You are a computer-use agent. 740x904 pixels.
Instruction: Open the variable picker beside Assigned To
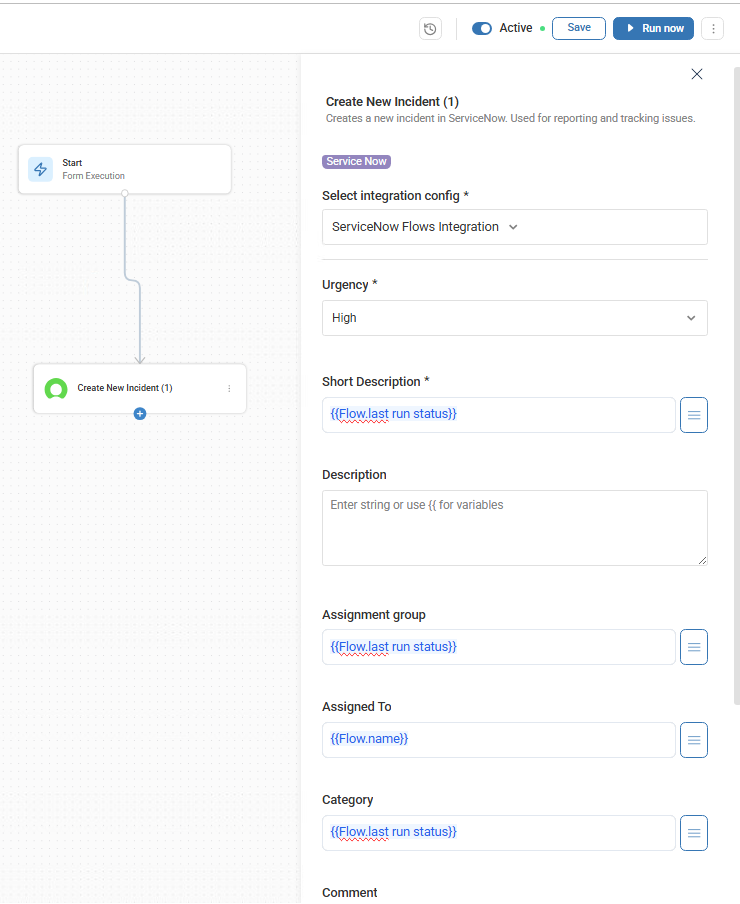(693, 740)
